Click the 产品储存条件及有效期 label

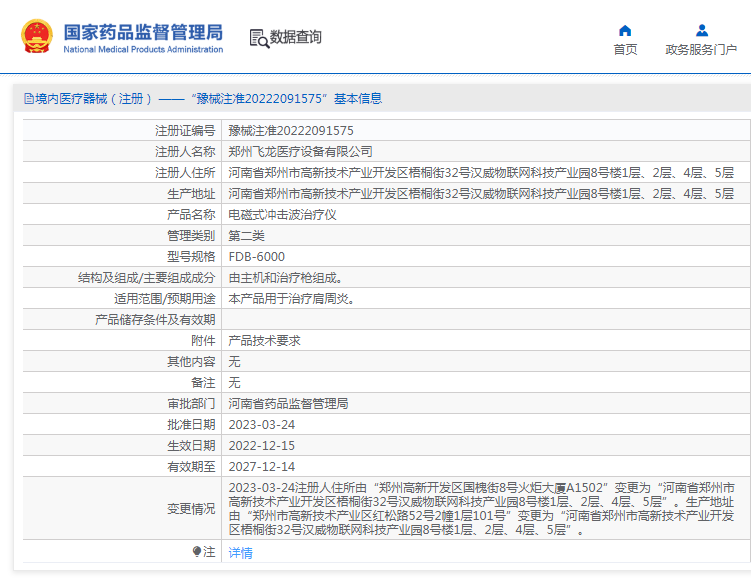155,320
